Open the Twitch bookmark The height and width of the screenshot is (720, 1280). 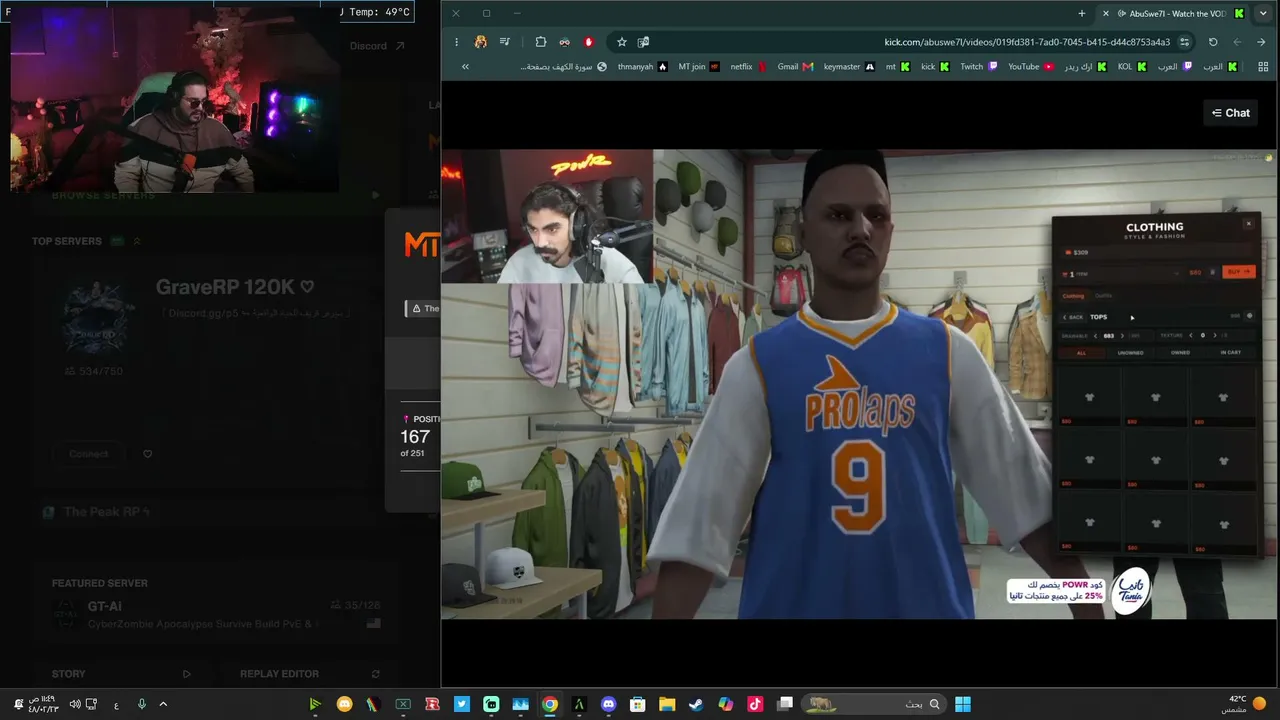tap(979, 67)
